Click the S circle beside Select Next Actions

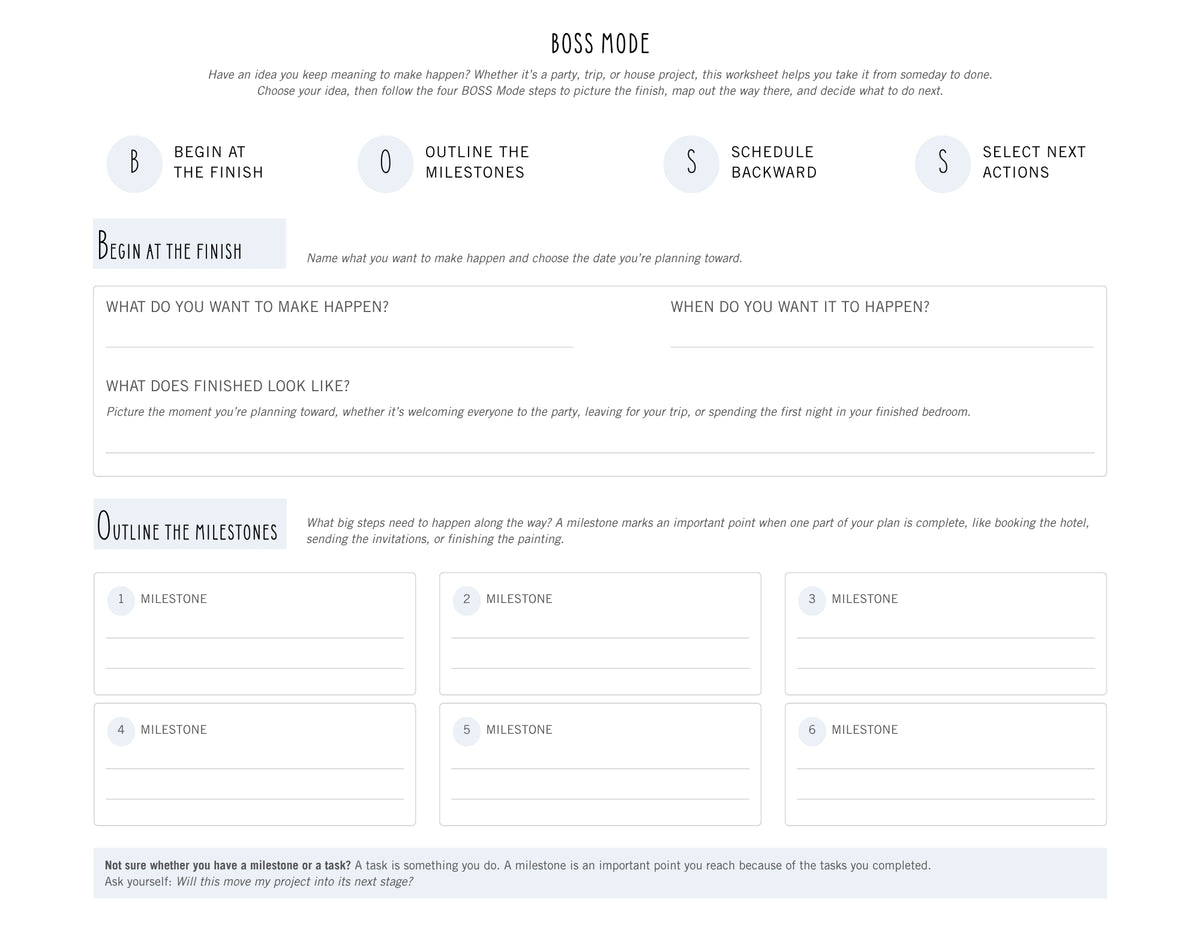pos(942,163)
